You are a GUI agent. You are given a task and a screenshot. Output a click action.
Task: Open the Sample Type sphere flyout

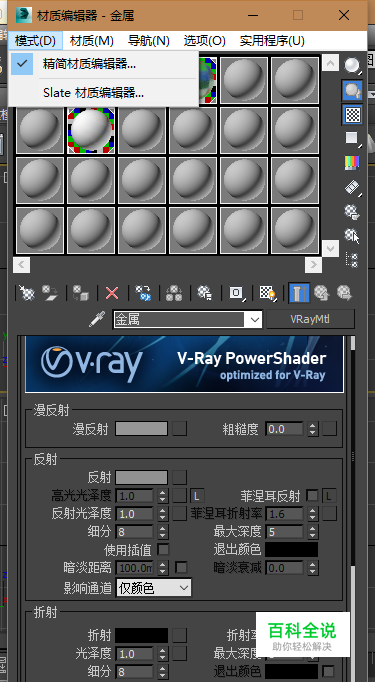pos(352,65)
